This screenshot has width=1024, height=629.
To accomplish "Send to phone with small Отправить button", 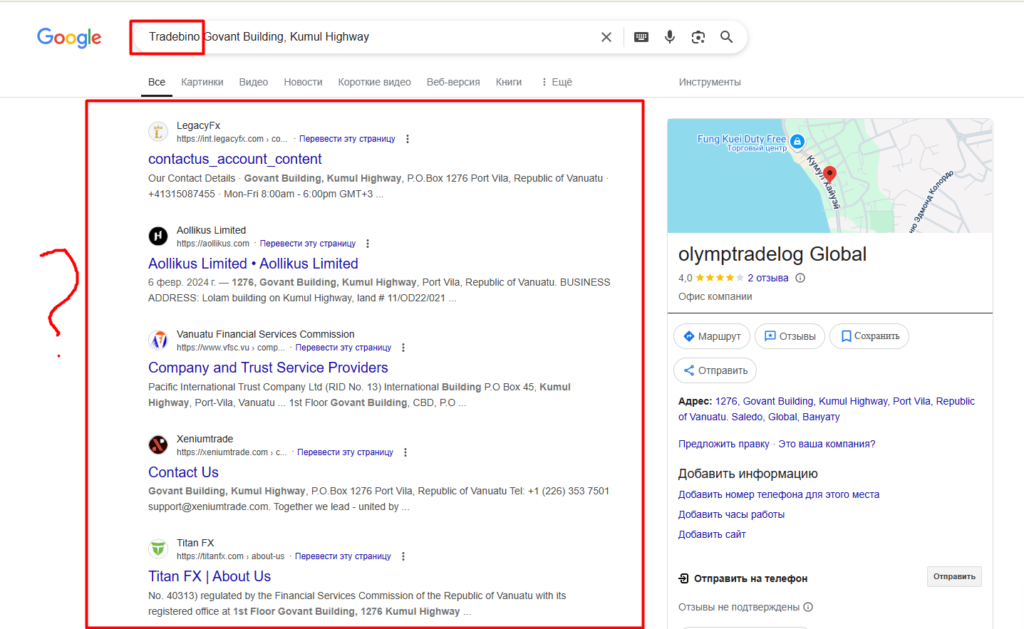I will click(954, 577).
